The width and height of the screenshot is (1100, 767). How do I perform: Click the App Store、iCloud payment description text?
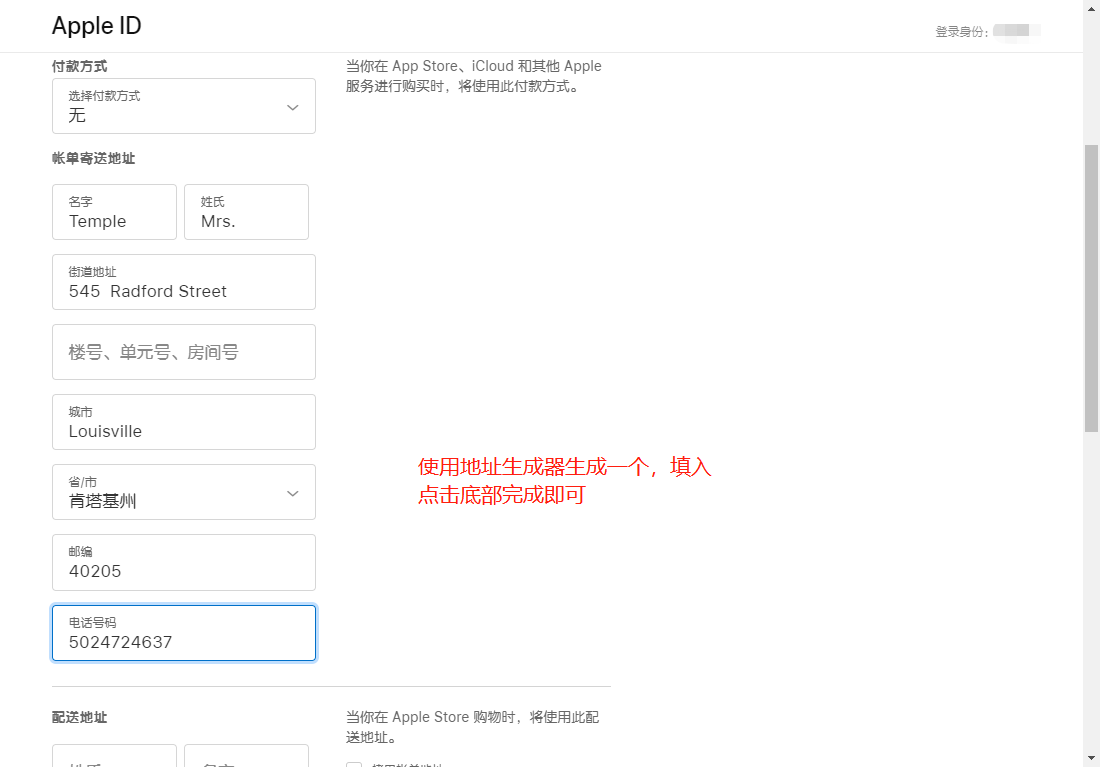click(474, 76)
